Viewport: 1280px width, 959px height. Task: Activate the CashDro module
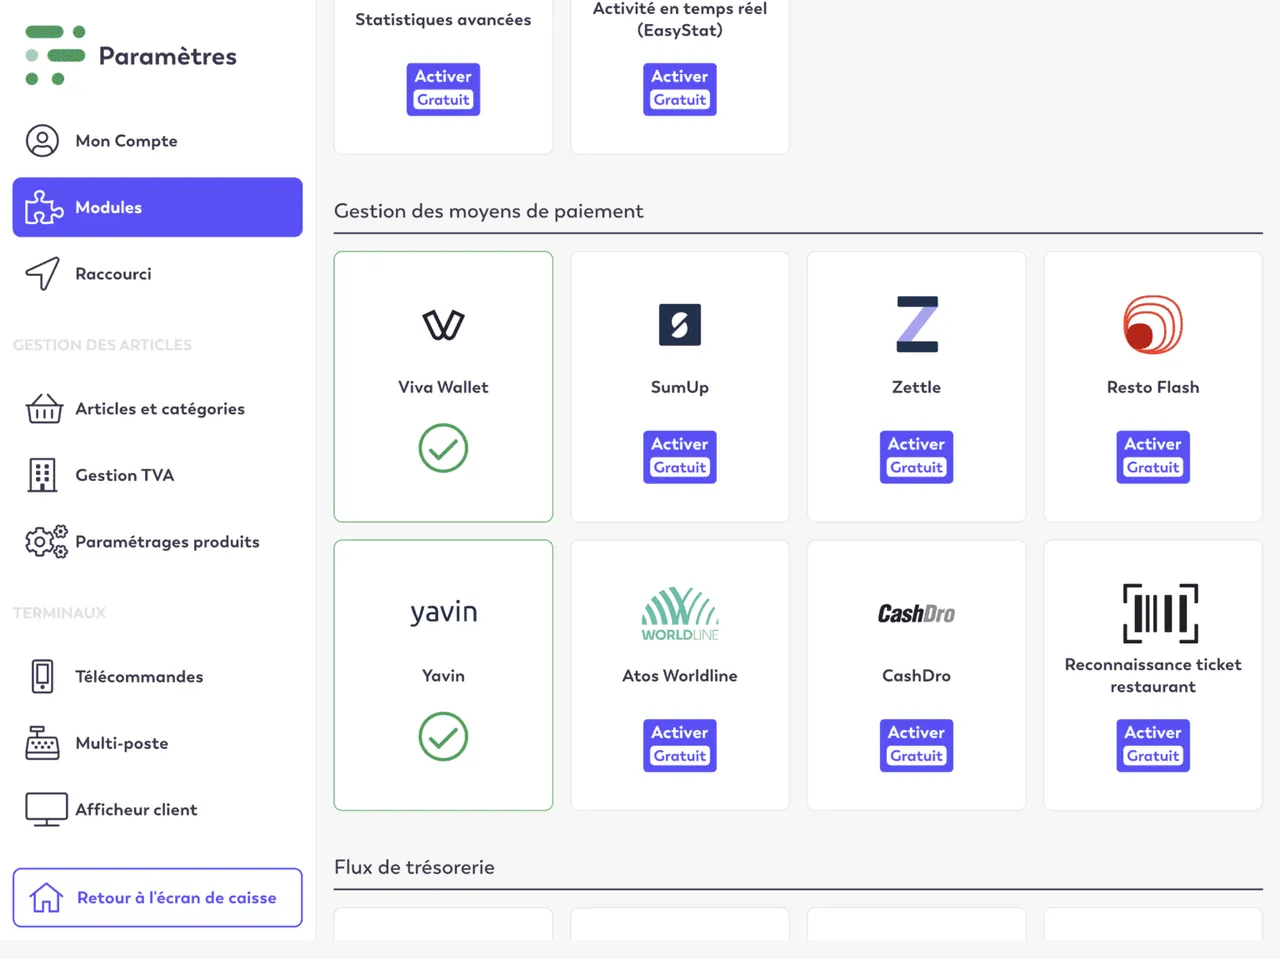(916, 745)
